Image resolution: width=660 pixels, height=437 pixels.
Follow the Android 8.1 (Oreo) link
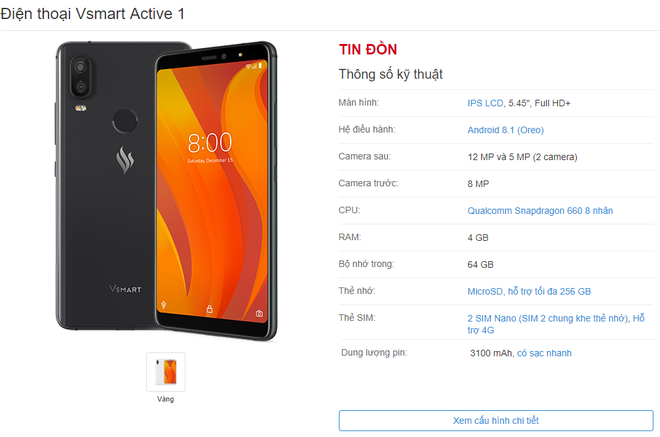(x=506, y=130)
